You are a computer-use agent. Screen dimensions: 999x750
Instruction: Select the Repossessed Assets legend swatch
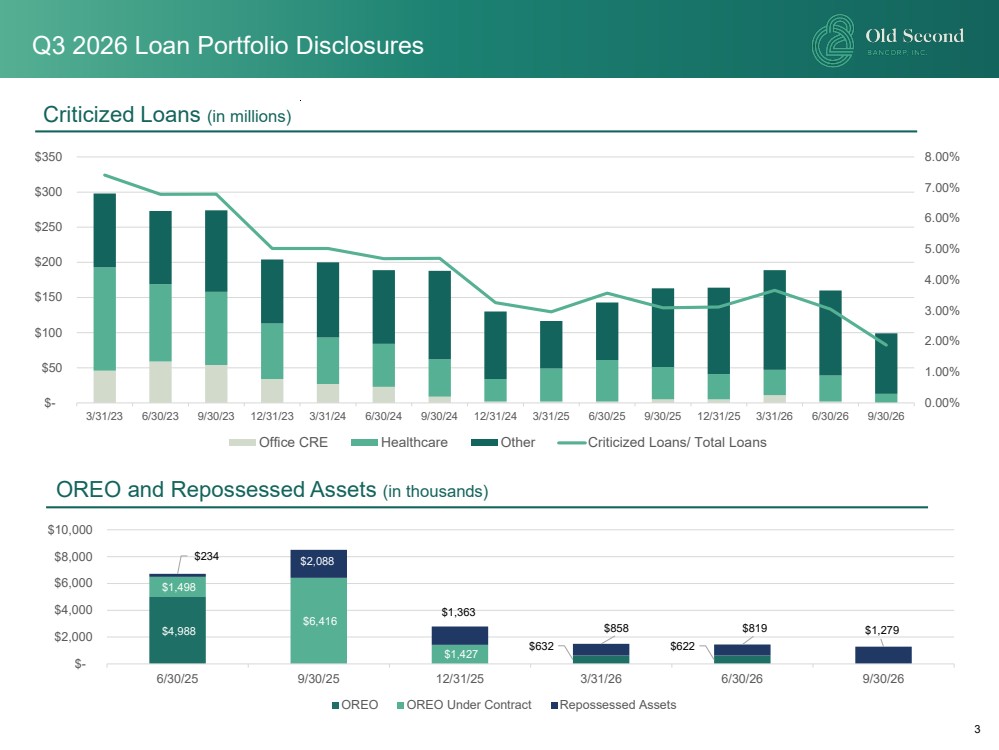click(x=554, y=705)
